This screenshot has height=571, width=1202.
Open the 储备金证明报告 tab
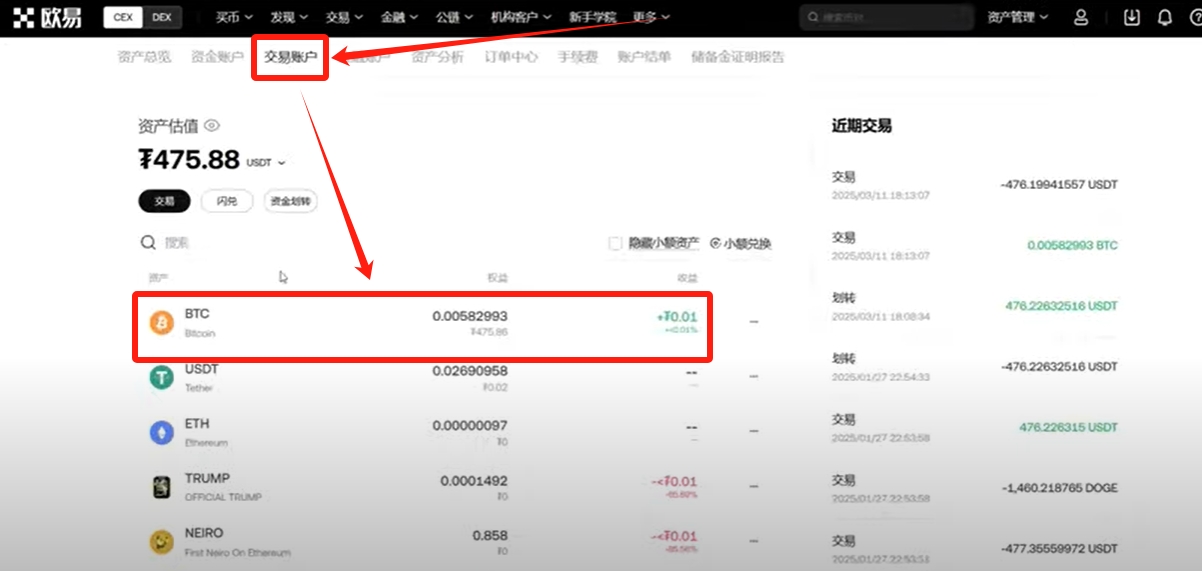(x=738, y=57)
